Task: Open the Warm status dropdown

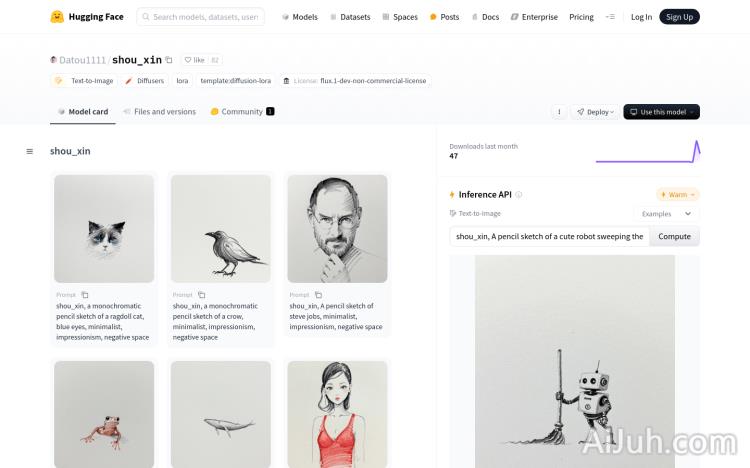Action: 678,195
